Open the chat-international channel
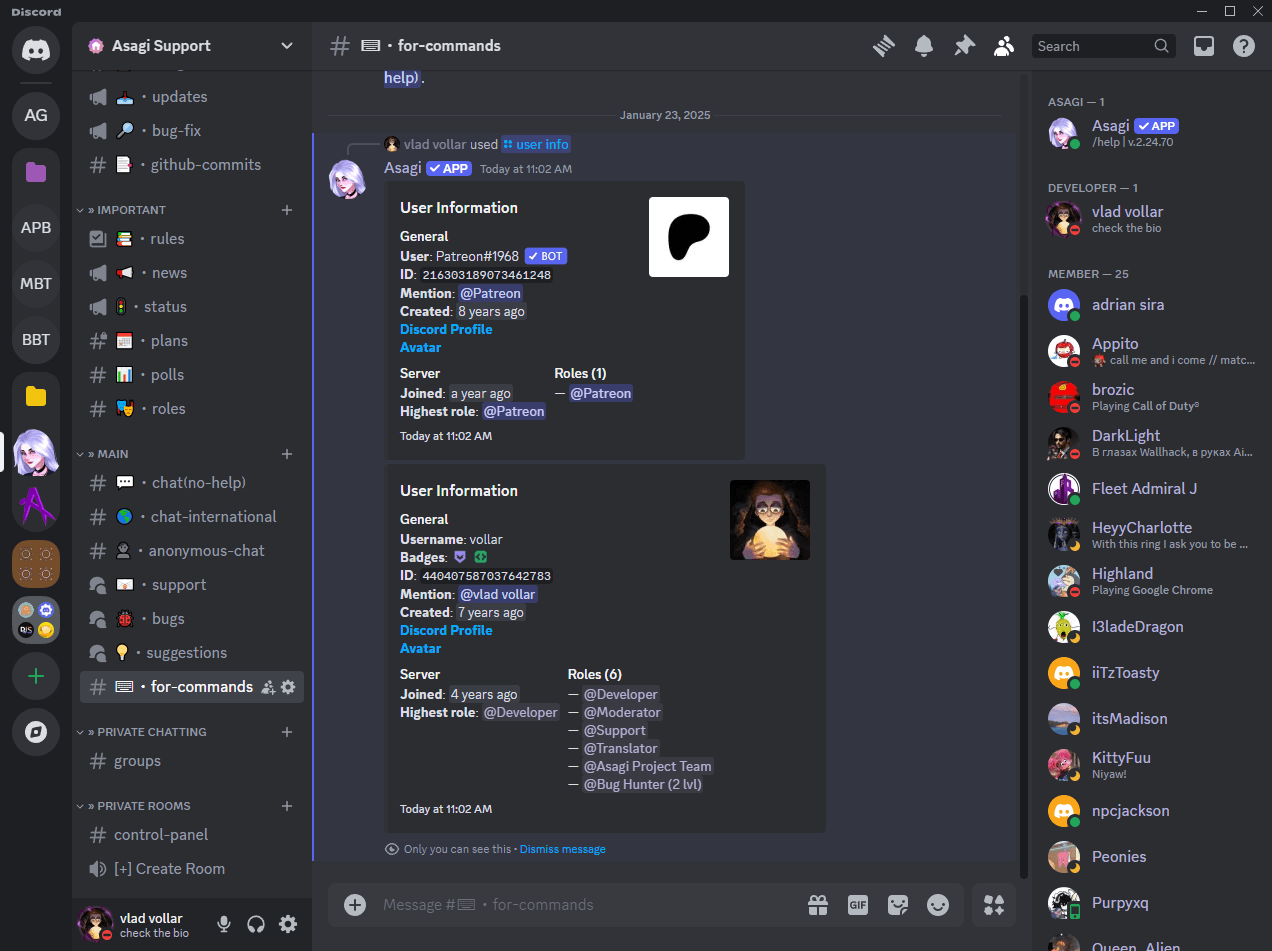The height and width of the screenshot is (951, 1272). coord(192,517)
